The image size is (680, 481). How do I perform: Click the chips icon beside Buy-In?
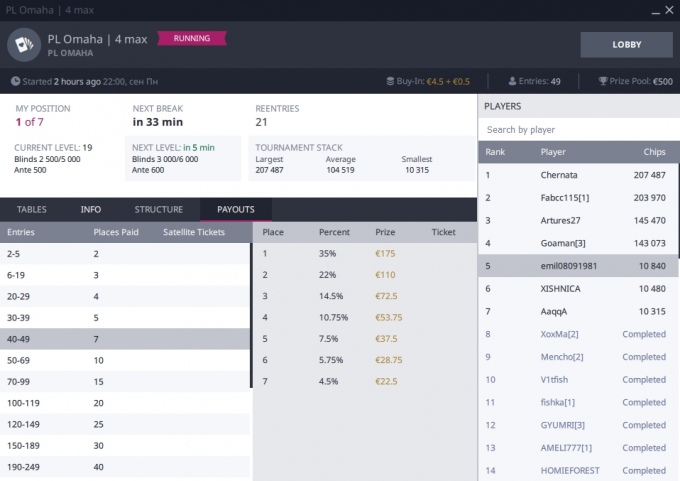click(x=390, y=81)
